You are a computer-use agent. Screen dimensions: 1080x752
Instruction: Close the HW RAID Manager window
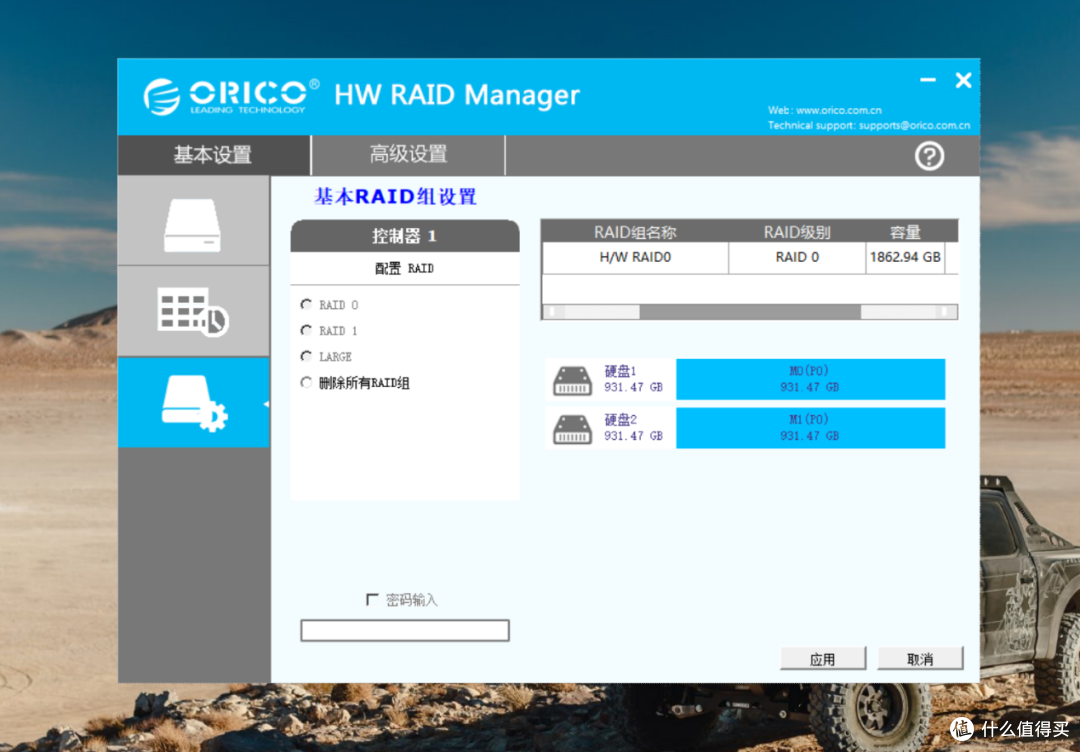coord(963,81)
